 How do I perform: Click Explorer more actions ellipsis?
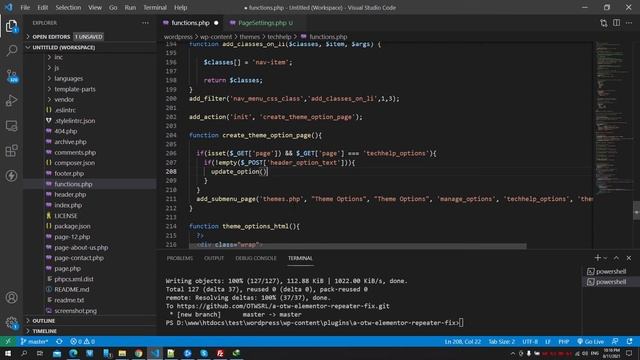point(145,23)
